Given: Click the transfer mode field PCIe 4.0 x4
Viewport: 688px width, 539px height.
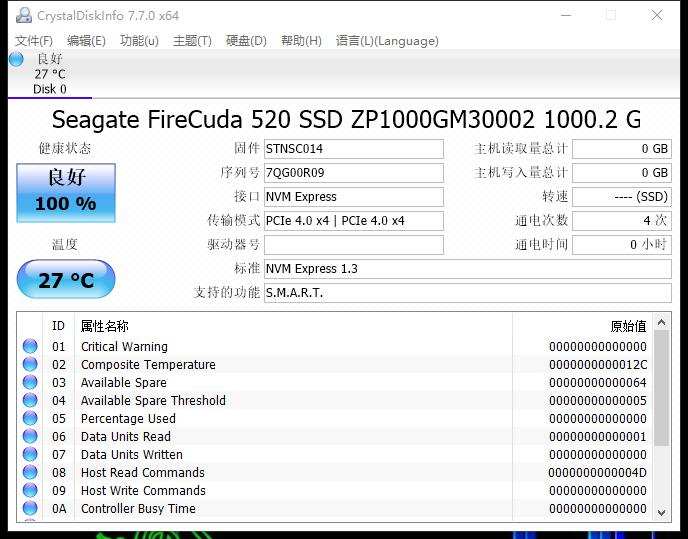Looking at the screenshot, I should [x=354, y=221].
